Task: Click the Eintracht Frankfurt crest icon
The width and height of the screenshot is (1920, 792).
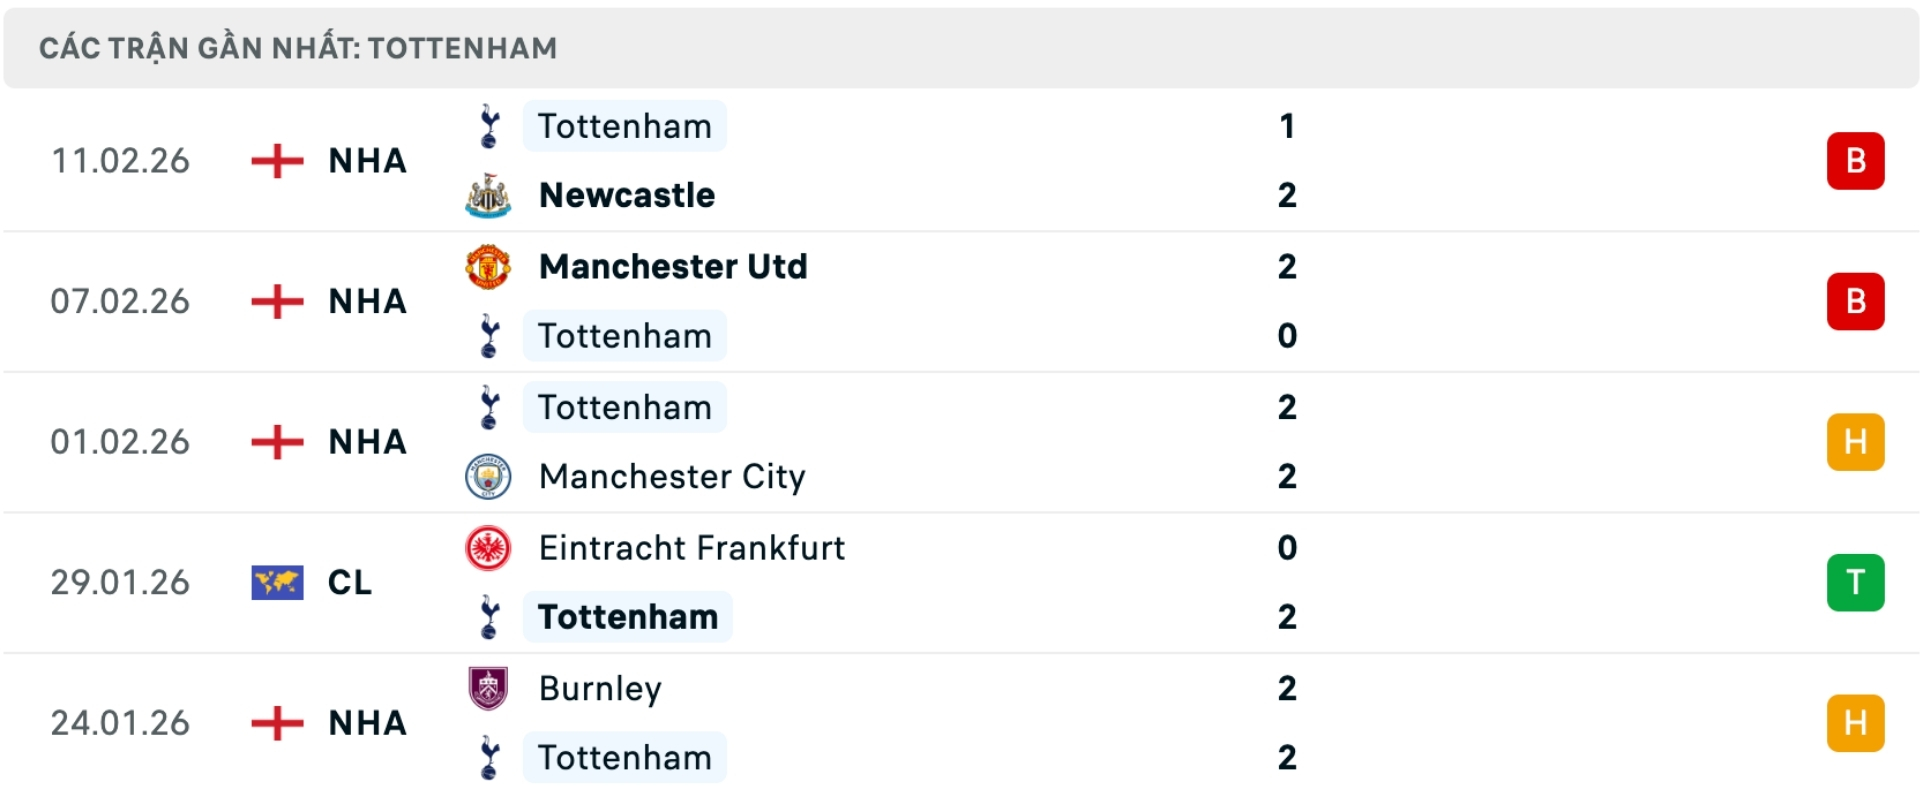Action: click(x=488, y=548)
